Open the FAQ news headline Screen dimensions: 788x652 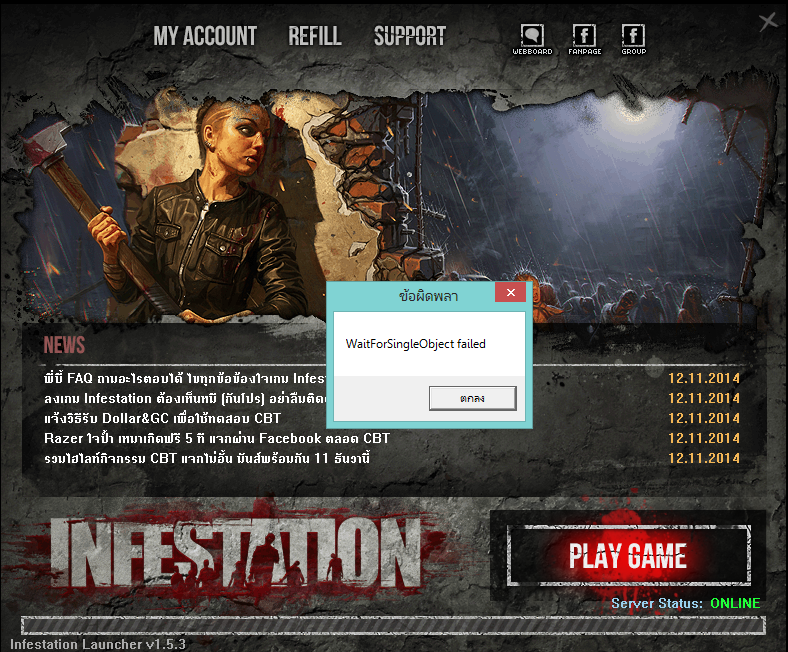(185, 378)
